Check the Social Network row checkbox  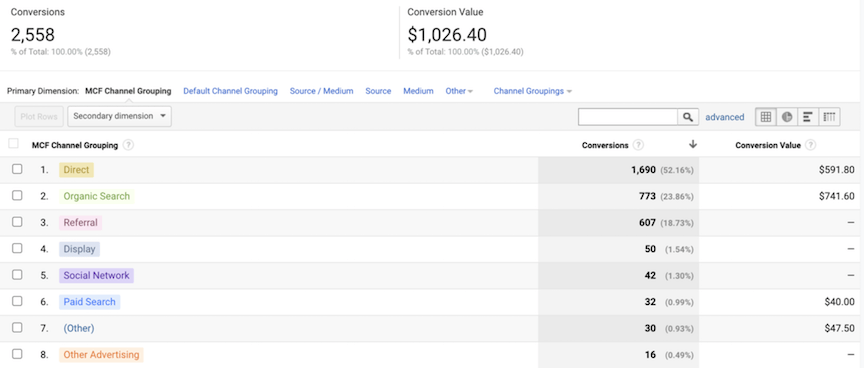click(17, 275)
